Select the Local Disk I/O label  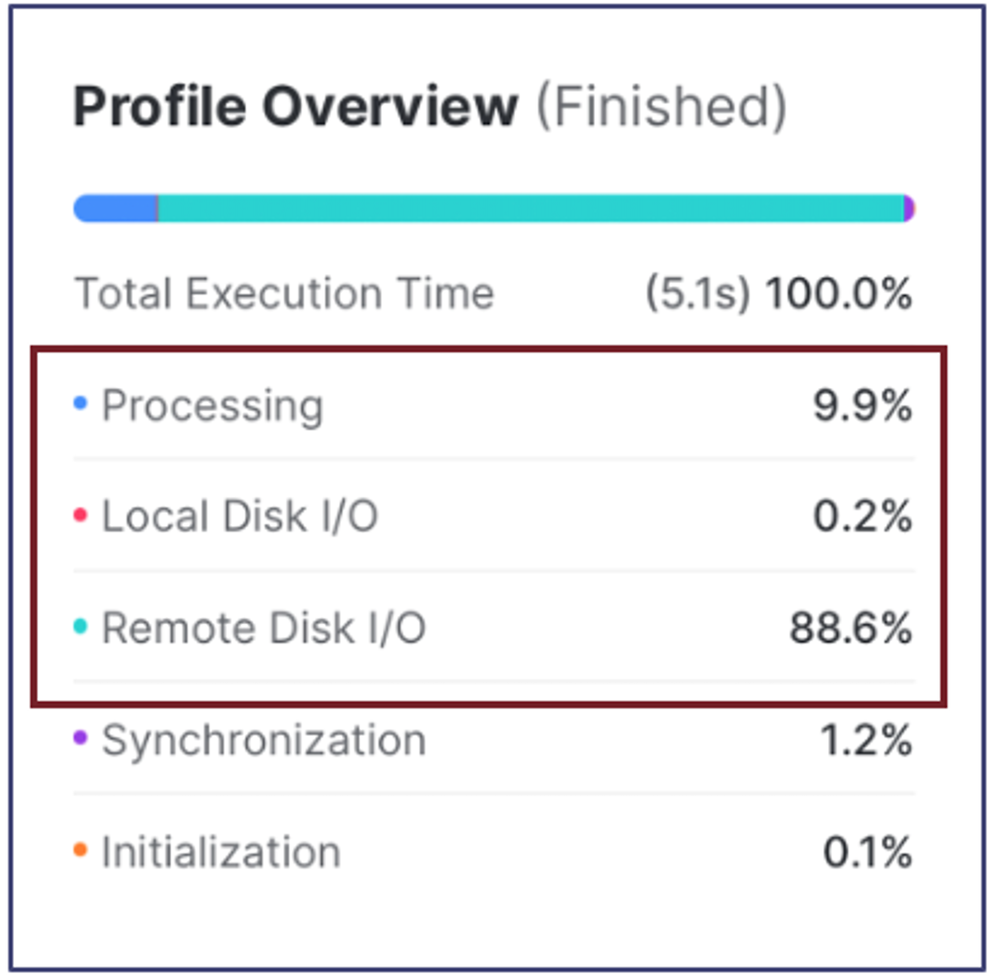240,516
